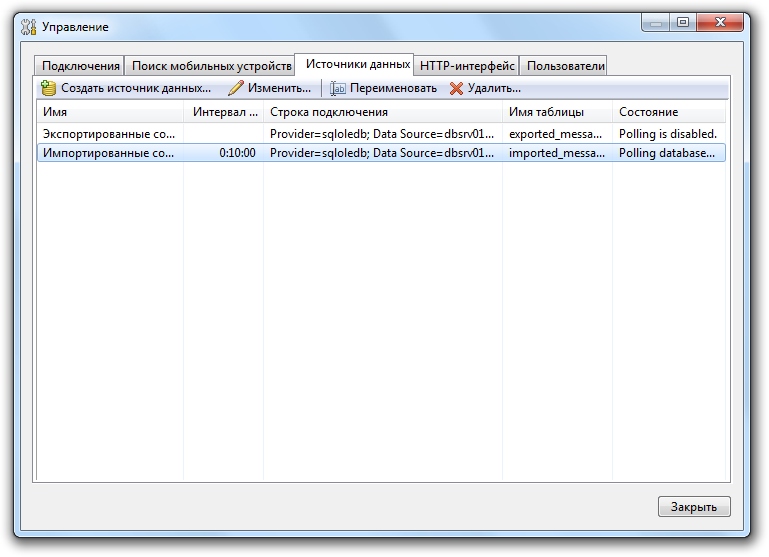This screenshot has height=557, width=769.
Task: Open the Подключения tab
Action: point(81,66)
